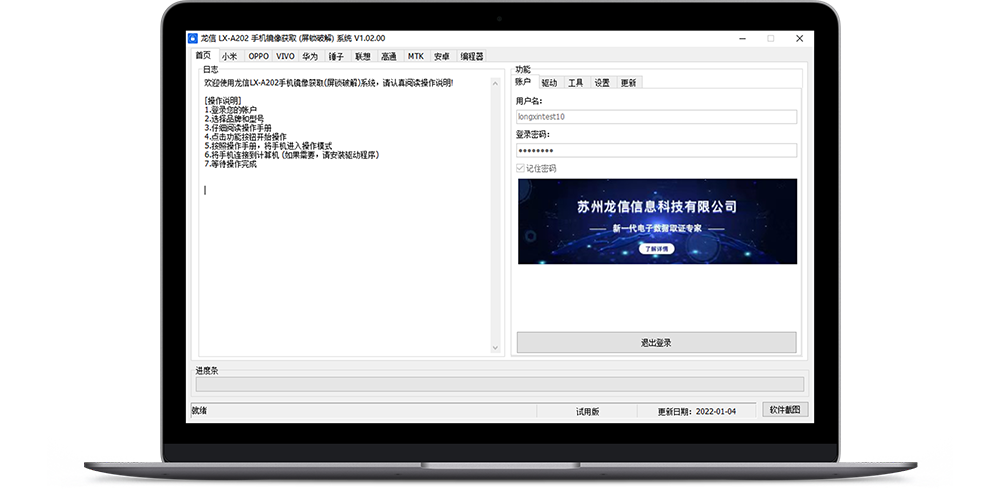Image resolution: width=1001 pixels, height=500 pixels.
Task: Switch to the 小米 tab
Action: pyautogui.click(x=230, y=57)
